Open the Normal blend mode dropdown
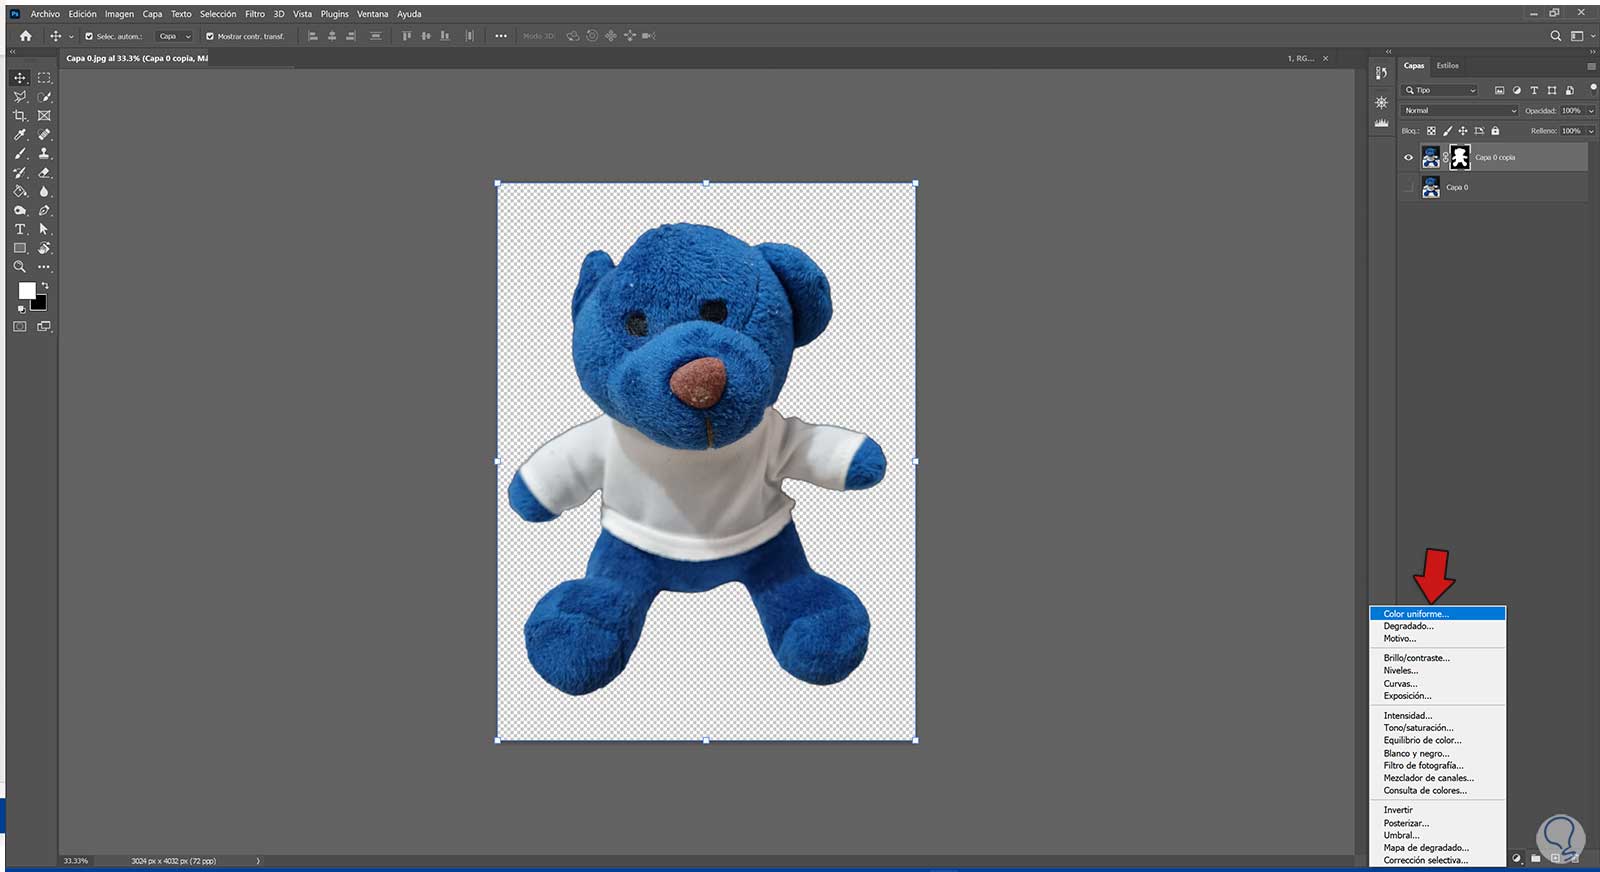 coord(1459,111)
